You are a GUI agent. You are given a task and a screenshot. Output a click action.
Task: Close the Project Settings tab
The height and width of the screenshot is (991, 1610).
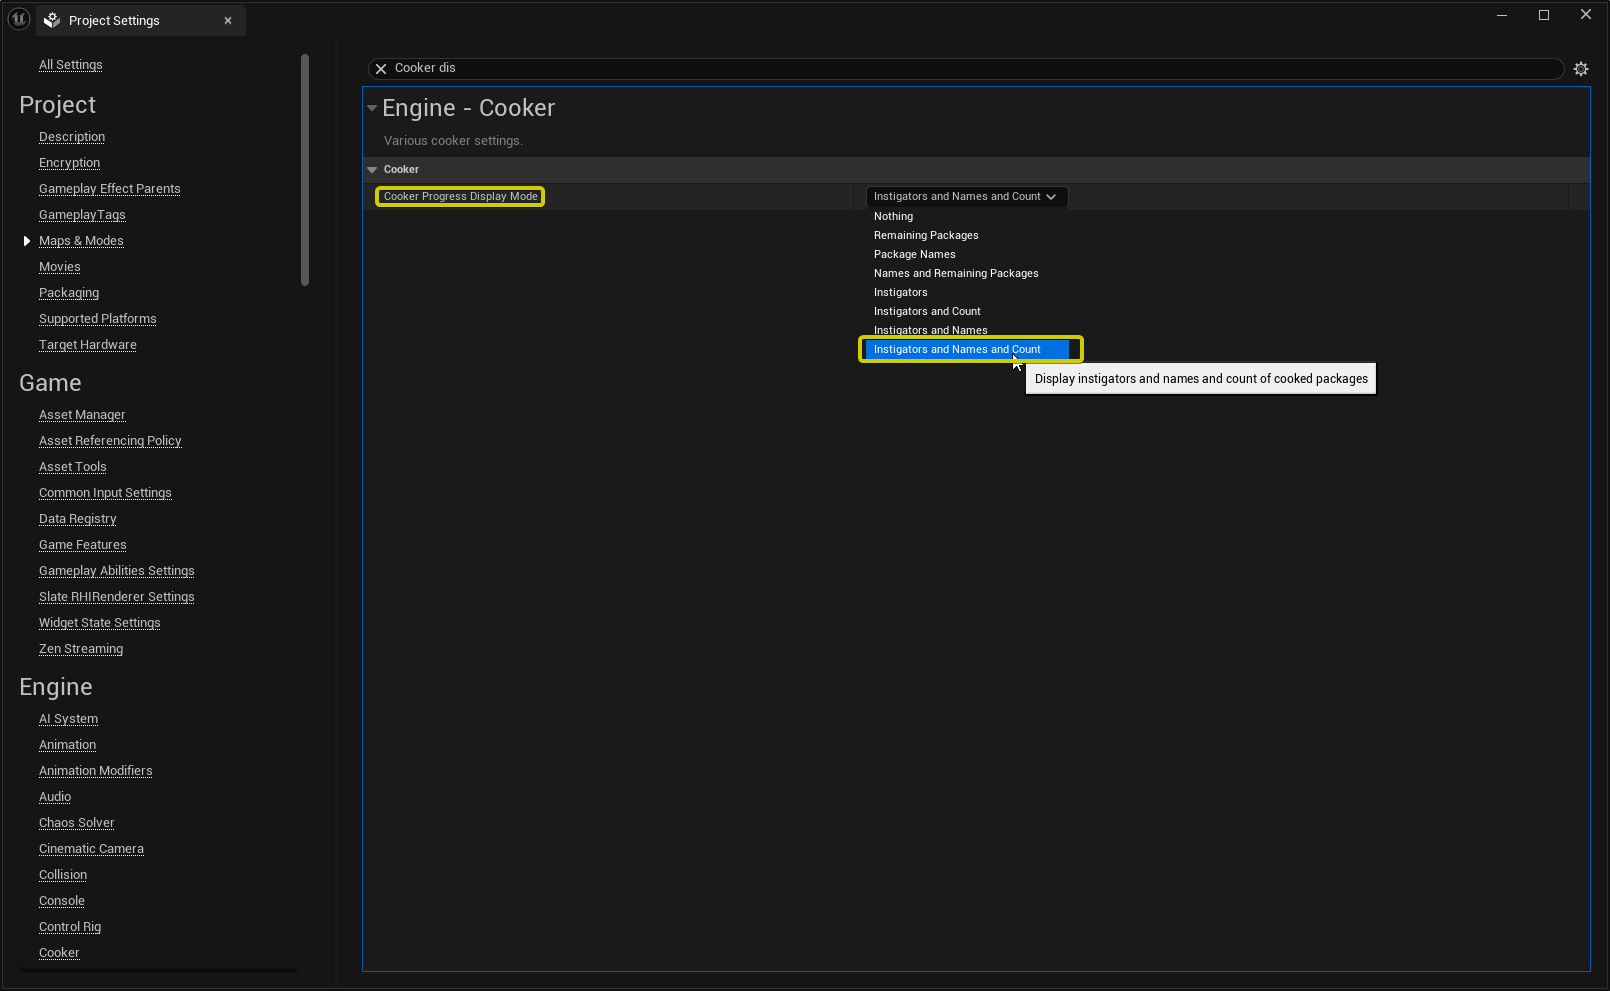coord(228,20)
